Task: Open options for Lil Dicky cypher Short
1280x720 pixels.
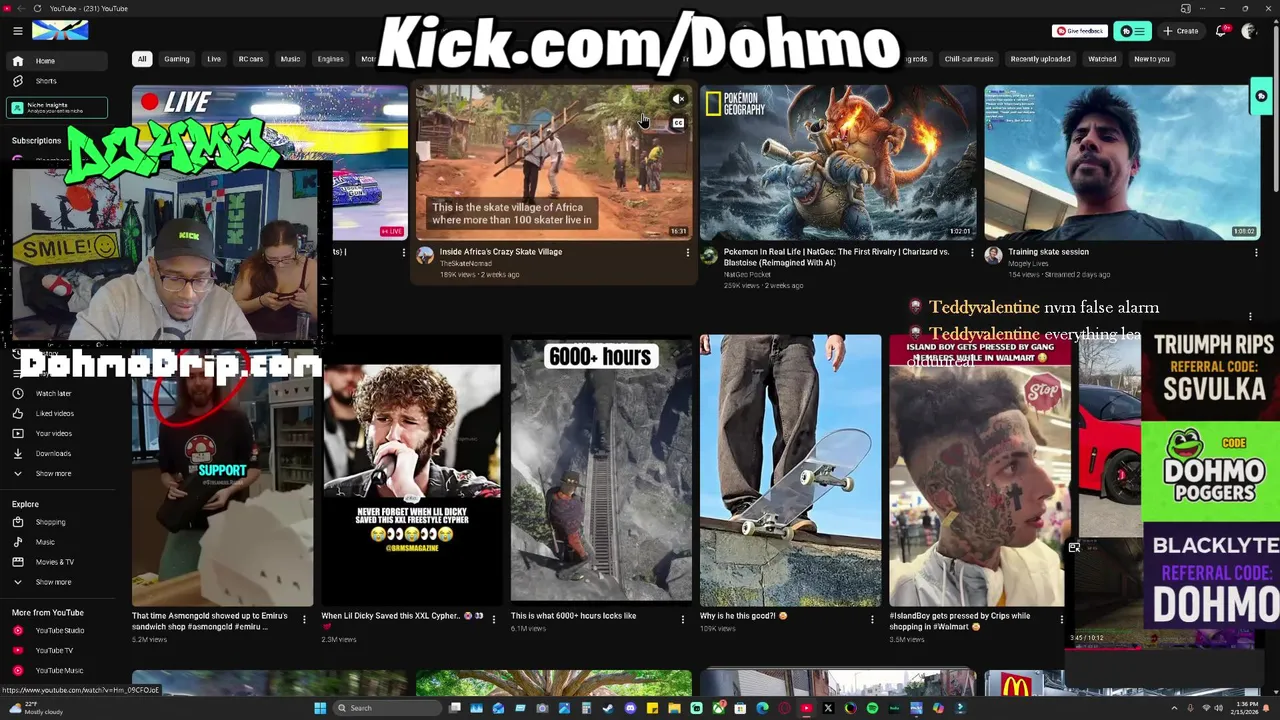Action: 493,619
